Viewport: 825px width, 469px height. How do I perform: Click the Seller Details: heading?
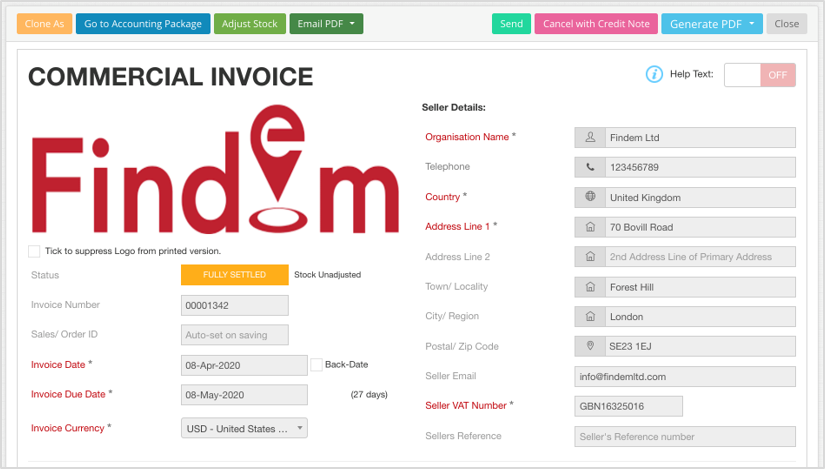(x=454, y=107)
